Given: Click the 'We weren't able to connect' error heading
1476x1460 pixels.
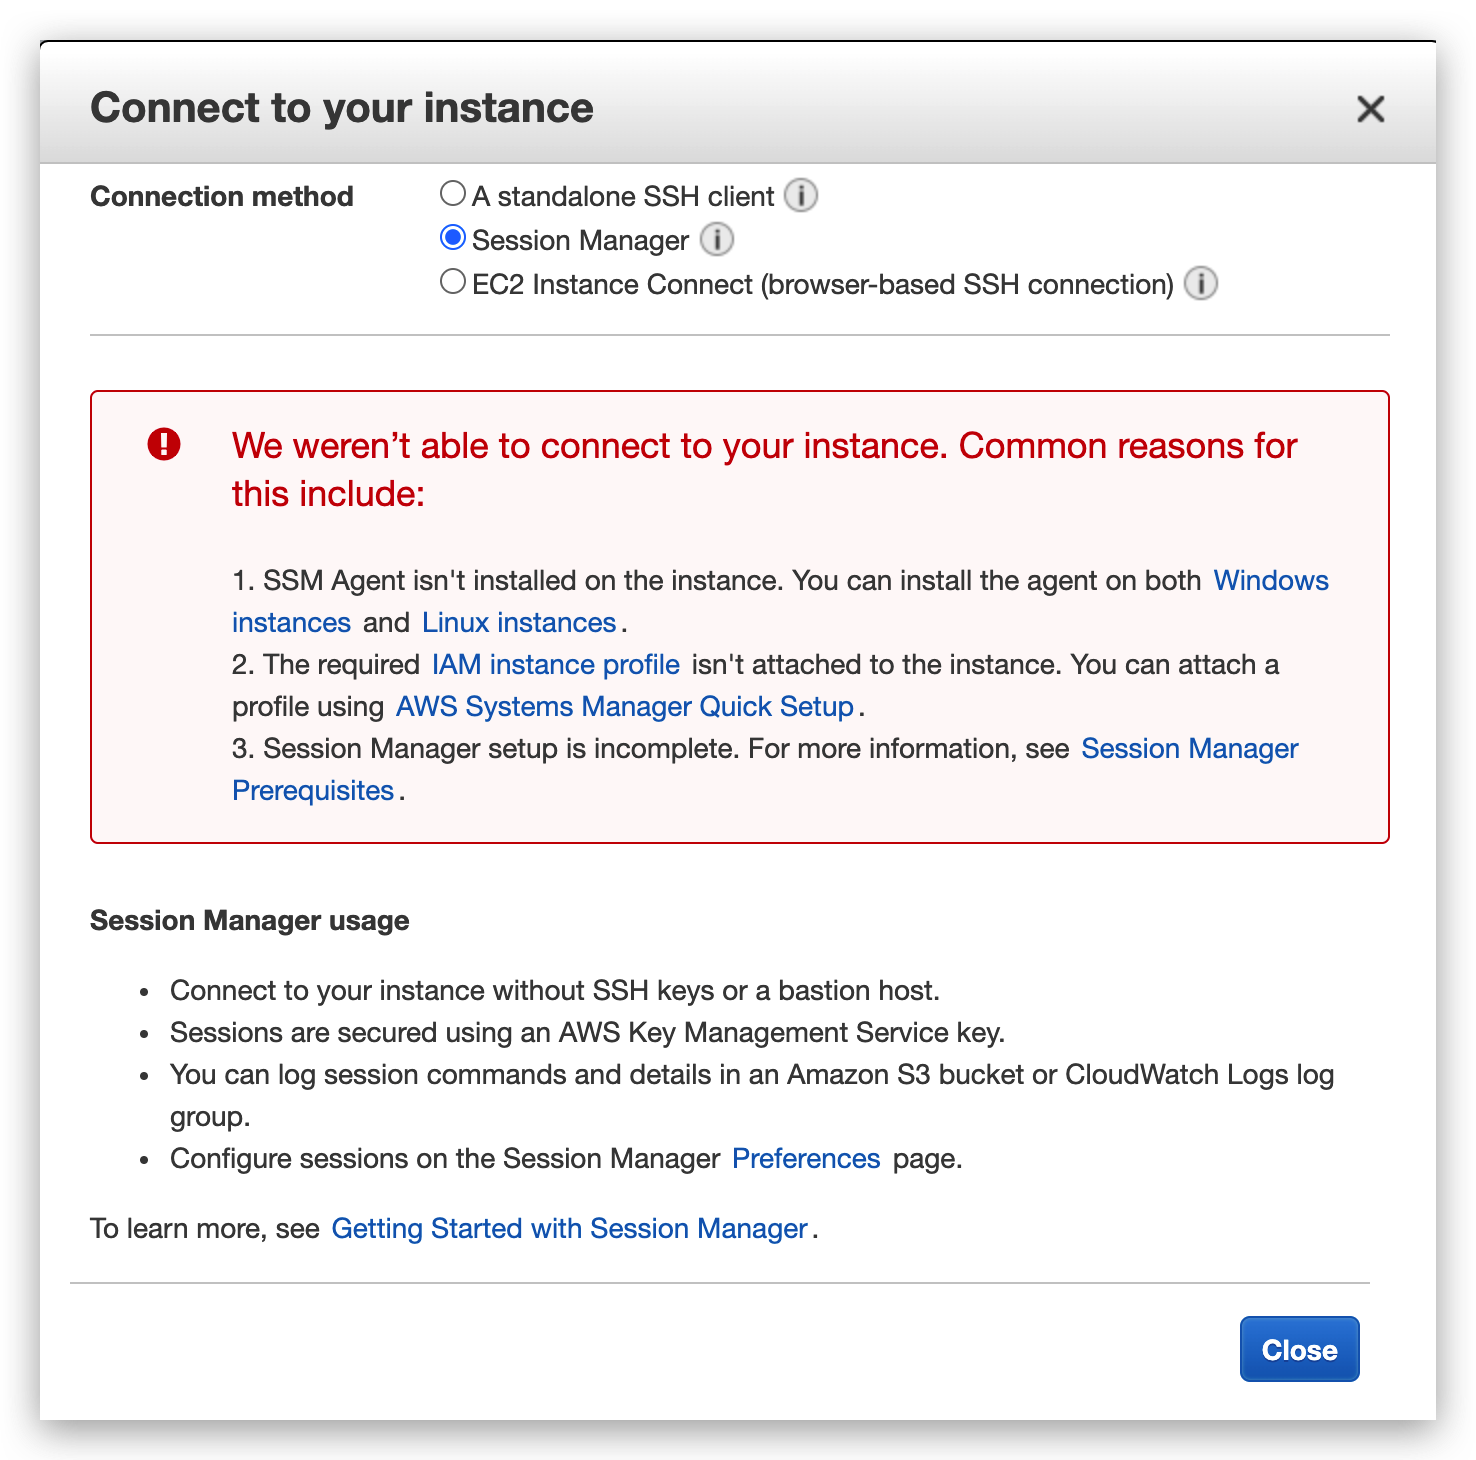Looking at the screenshot, I should point(764,469).
